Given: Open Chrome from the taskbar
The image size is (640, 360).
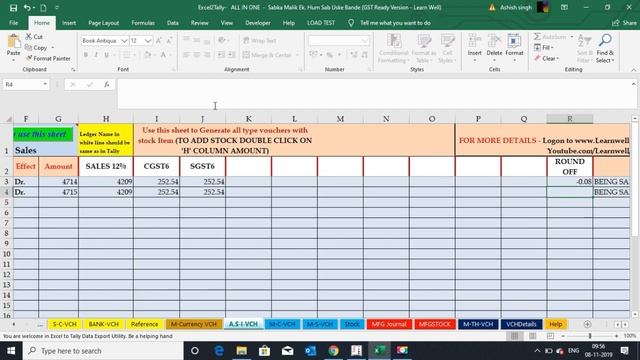Looking at the screenshot, I should [x=333, y=351].
